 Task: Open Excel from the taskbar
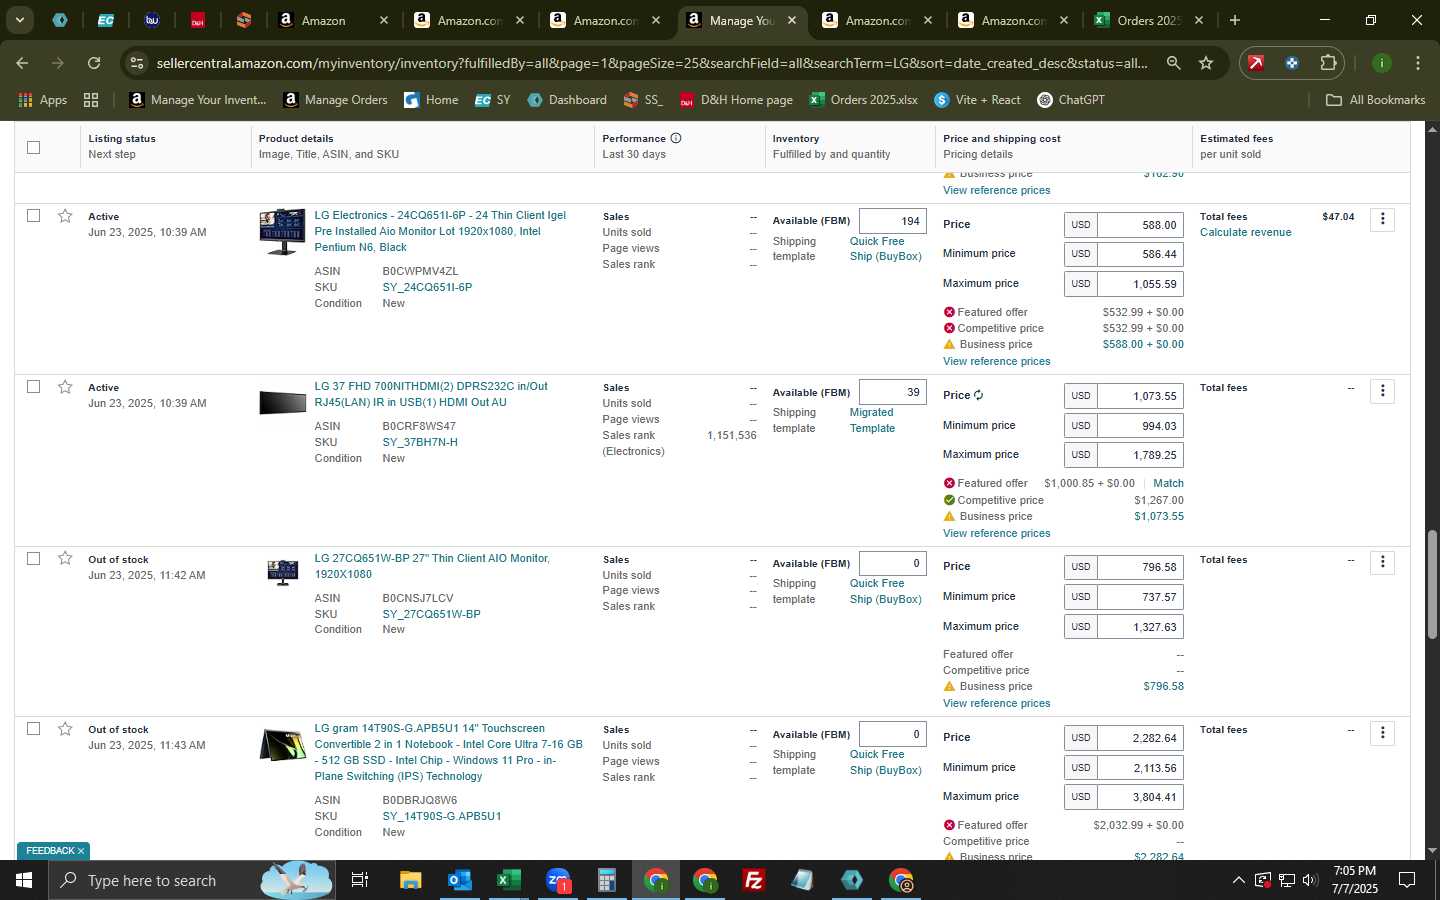507,880
